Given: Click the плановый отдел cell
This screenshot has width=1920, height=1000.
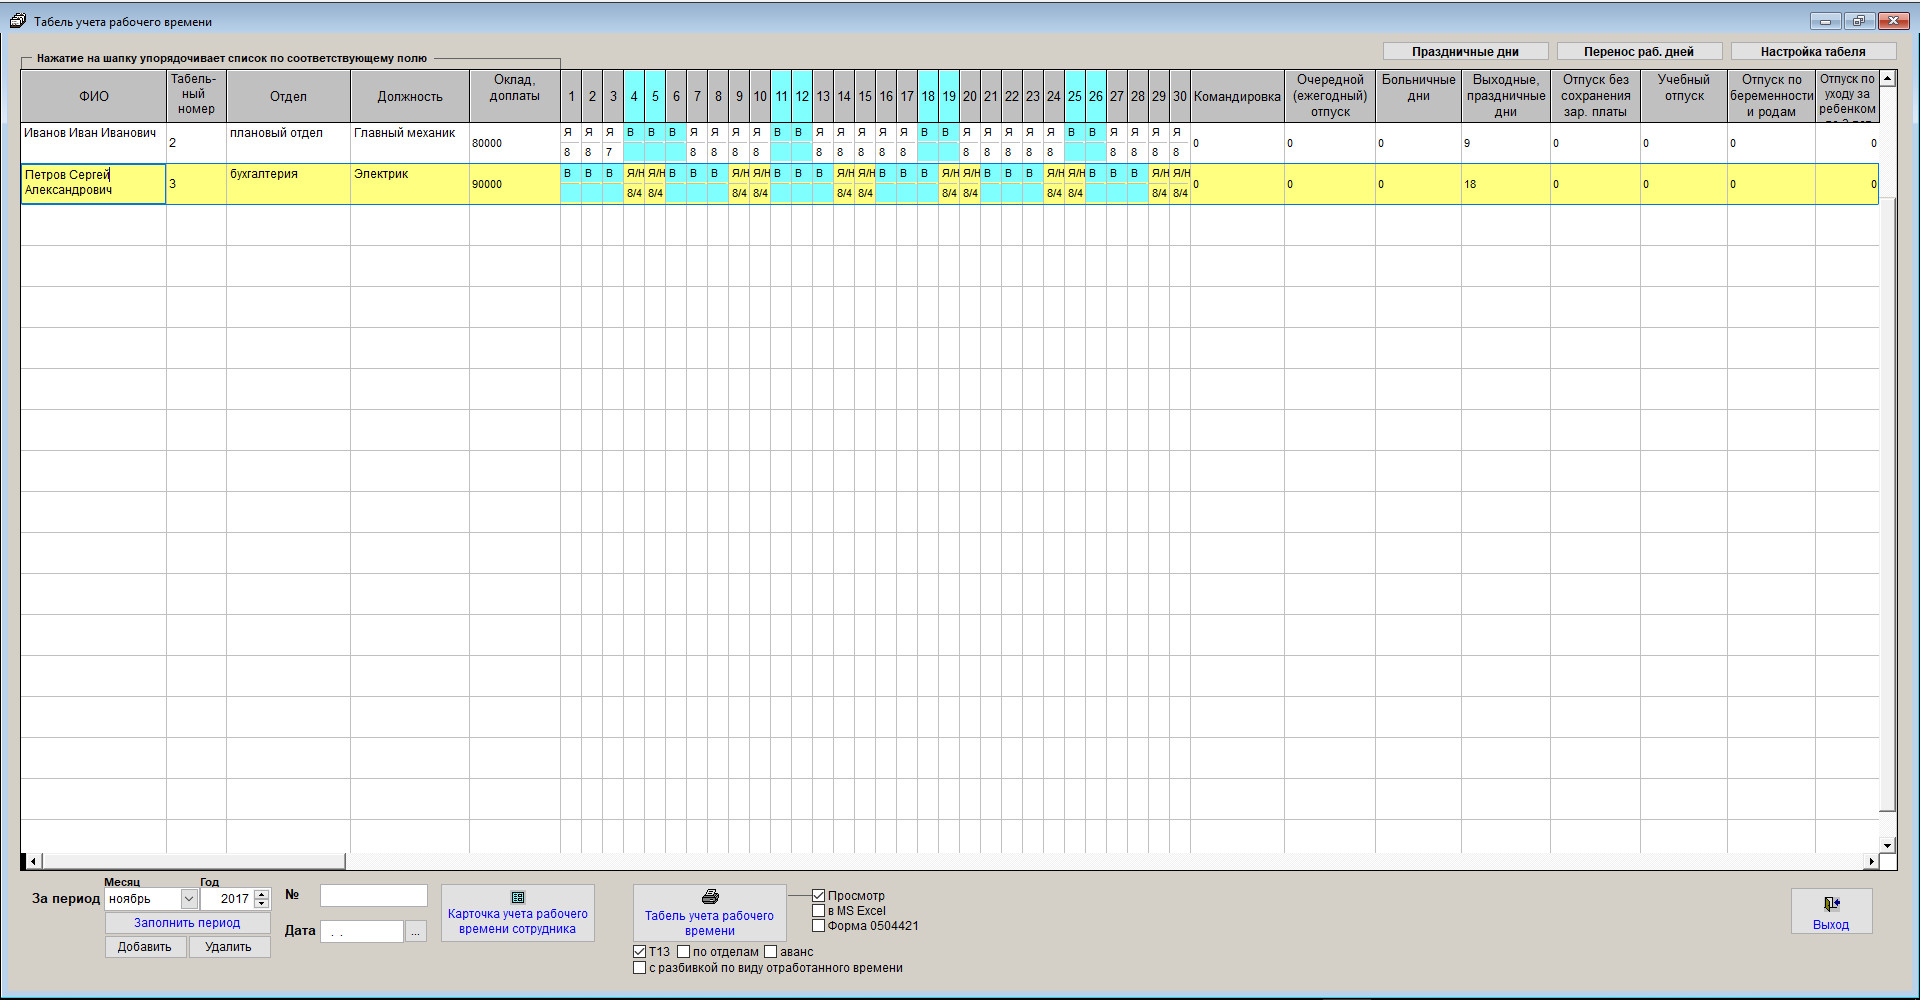Looking at the screenshot, I should click(288, 143).
